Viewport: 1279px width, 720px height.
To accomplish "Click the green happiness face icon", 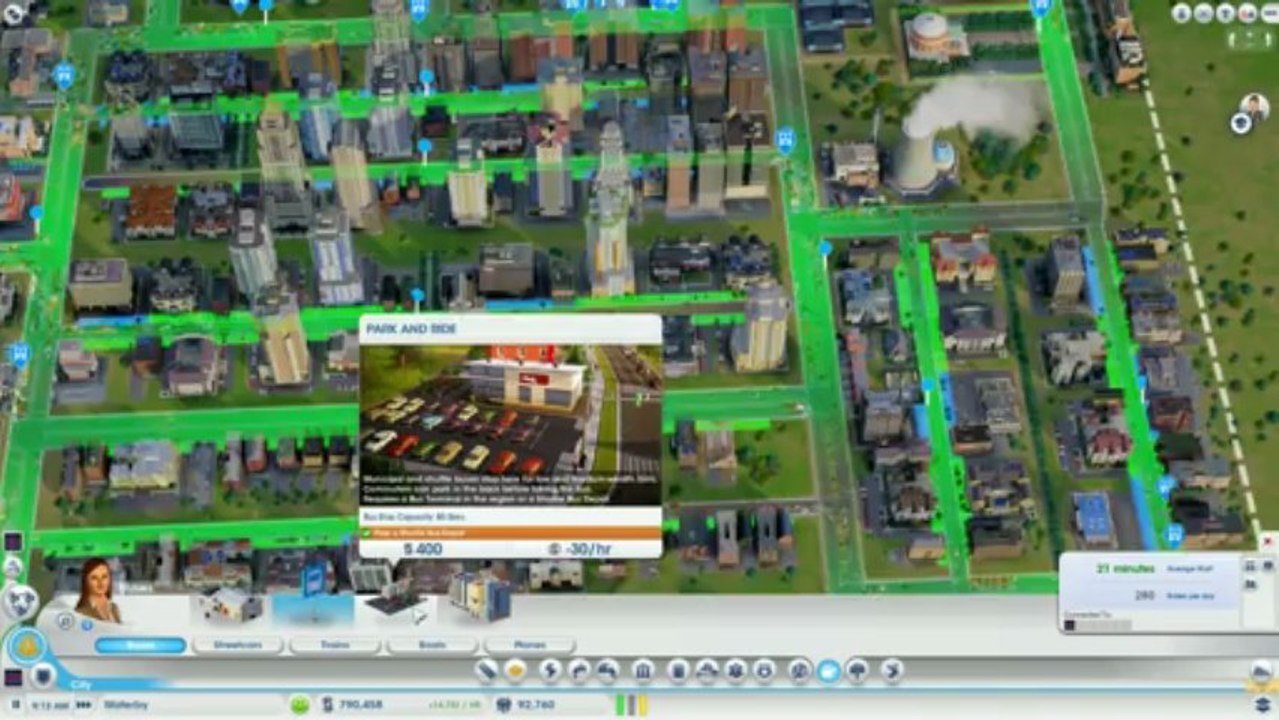I will pos(299,705).
